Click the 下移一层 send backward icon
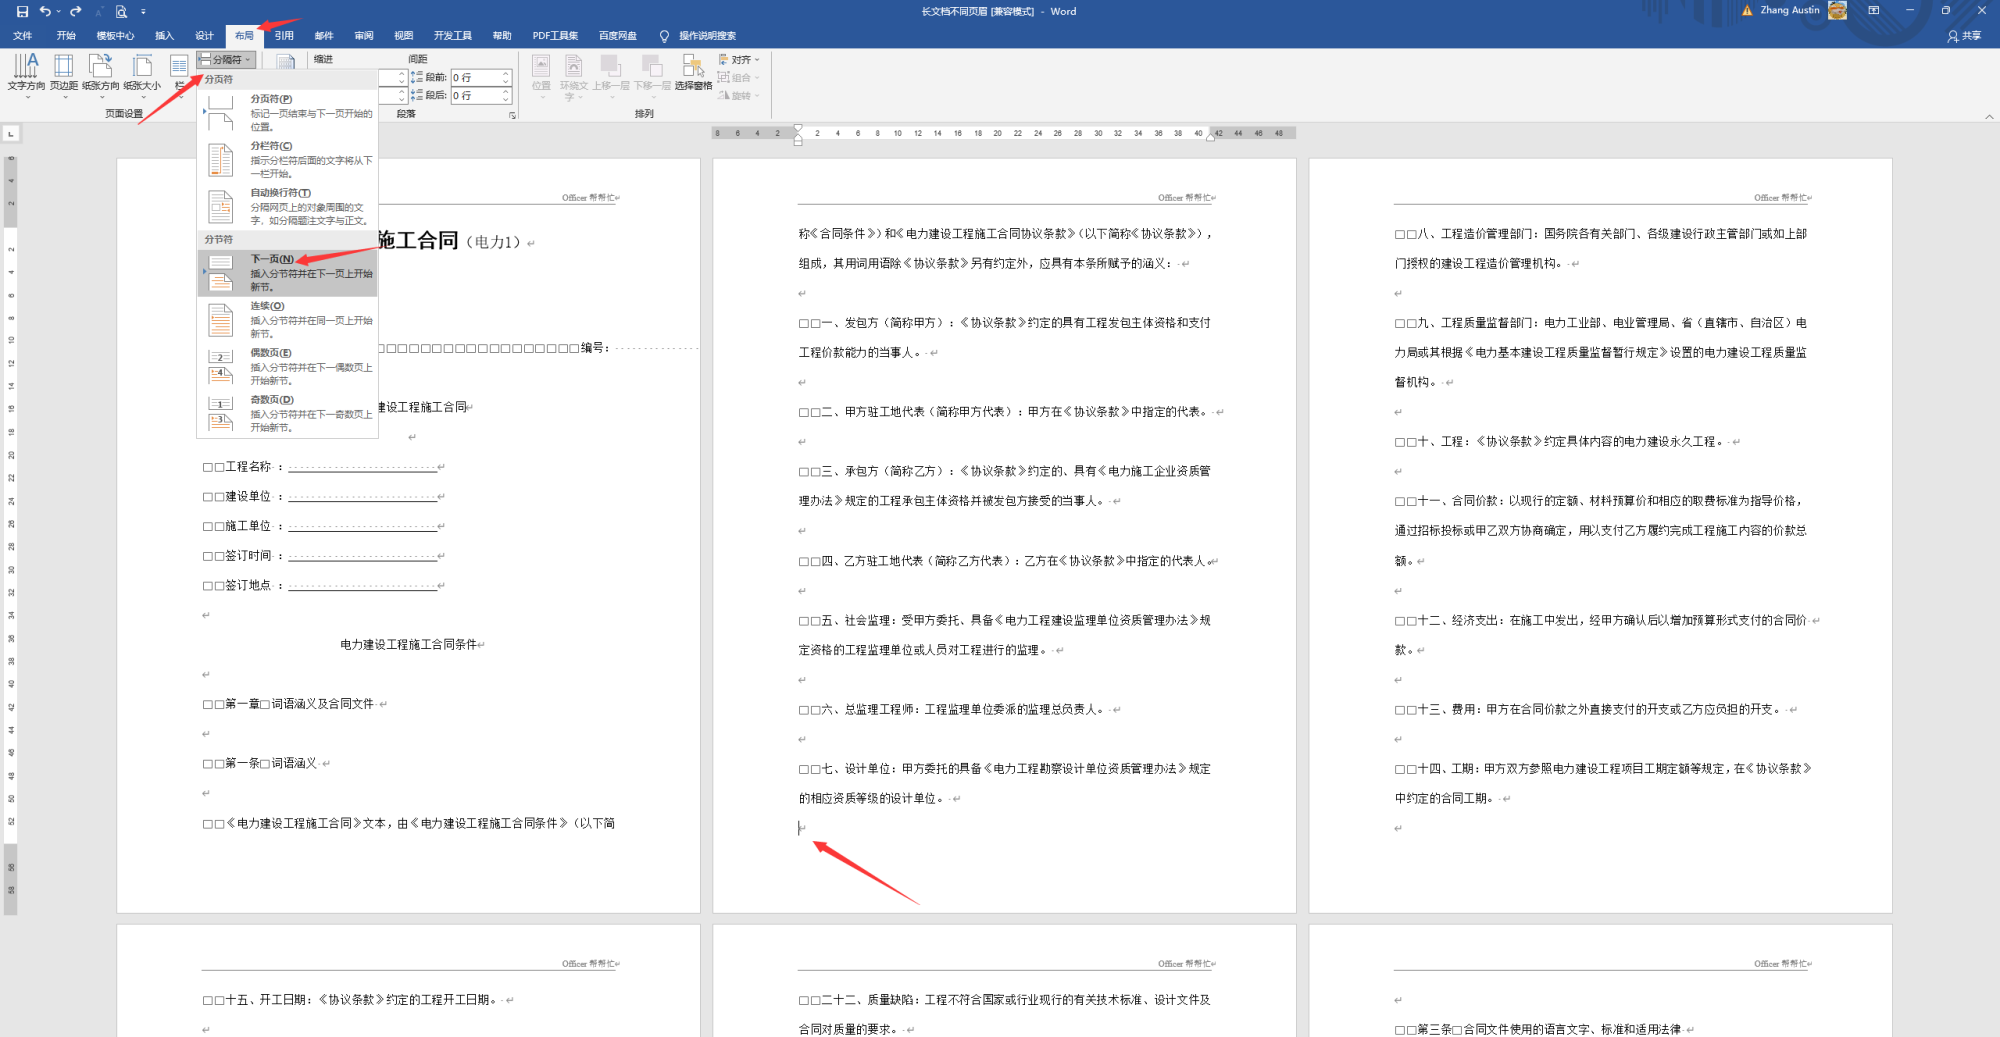This screenshot has width=2000, height=1037. [652, 77]
